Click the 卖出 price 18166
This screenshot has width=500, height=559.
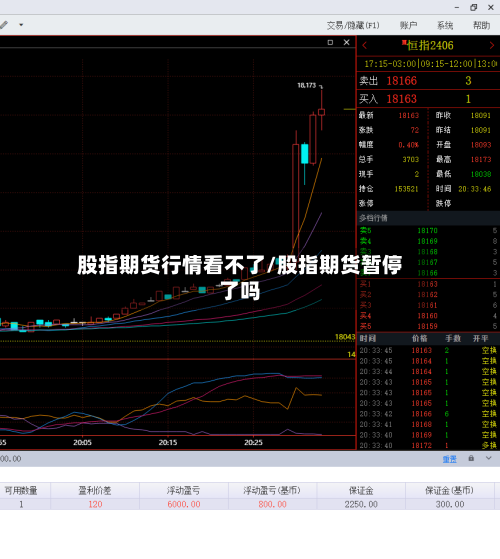coord(401,81)
